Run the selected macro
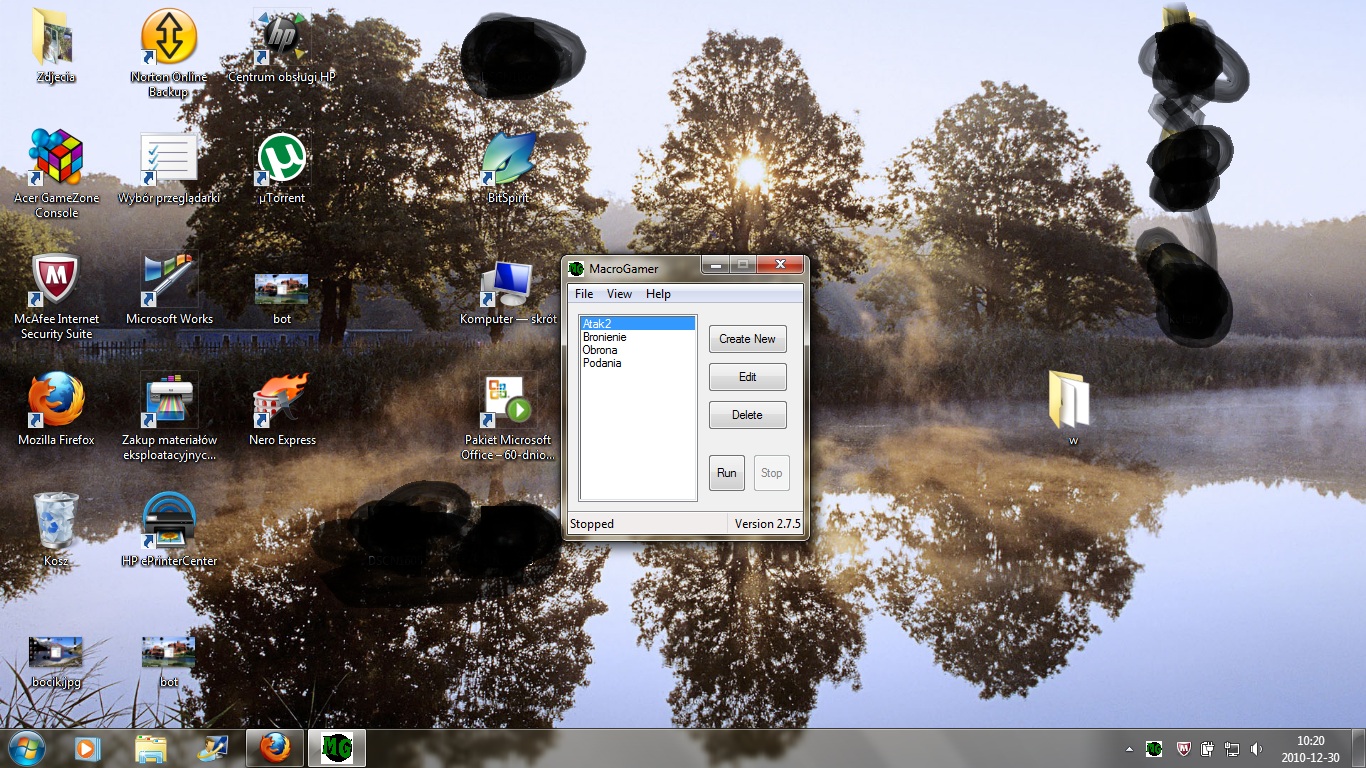The height and width of the screenshot is (768, 1366). [727, 473]
